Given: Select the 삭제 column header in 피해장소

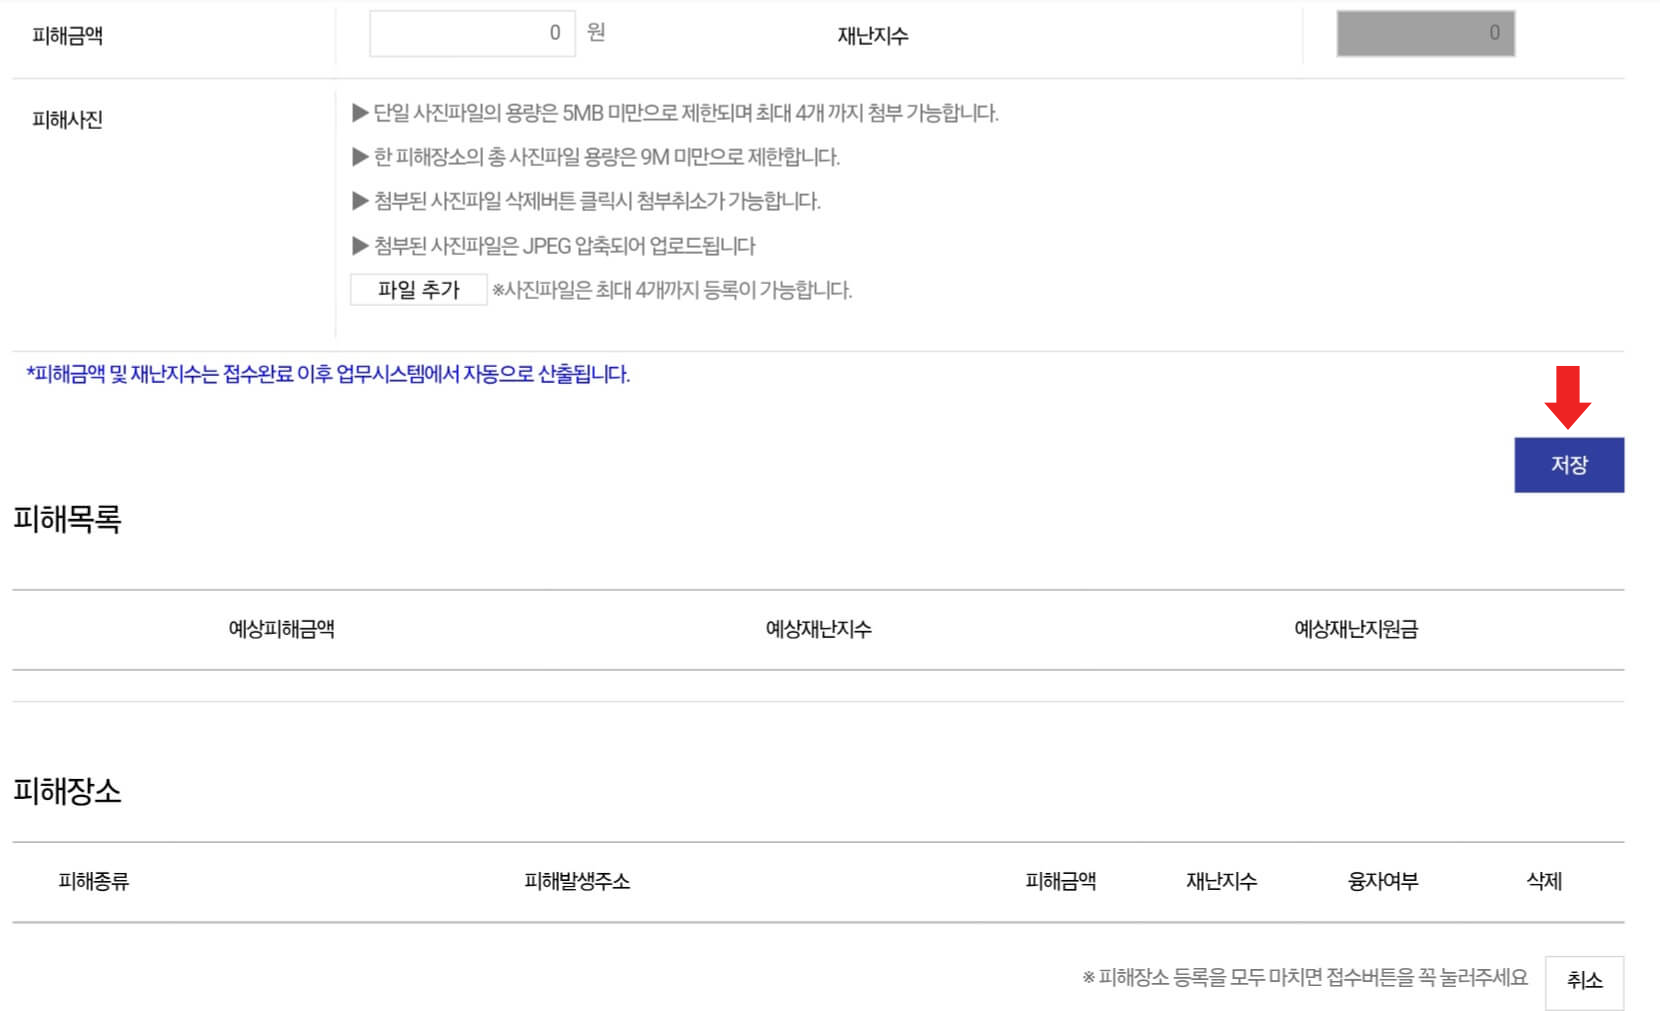Looking at the screenshot, I should (1546, 881).
